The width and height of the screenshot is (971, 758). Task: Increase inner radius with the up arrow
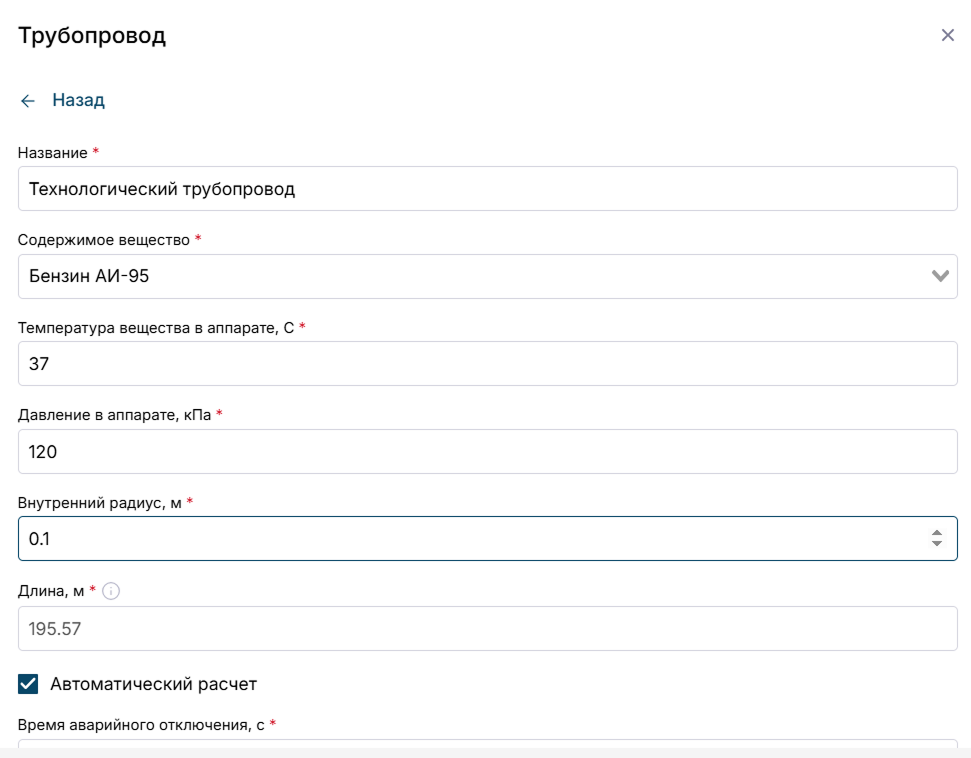(937, 533)
